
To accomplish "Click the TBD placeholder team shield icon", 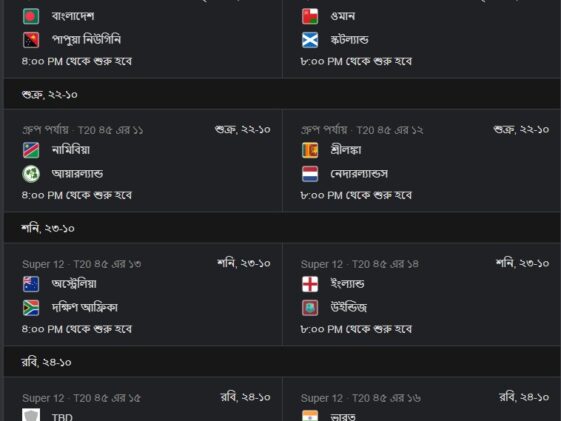I will [x=31, y=415].
